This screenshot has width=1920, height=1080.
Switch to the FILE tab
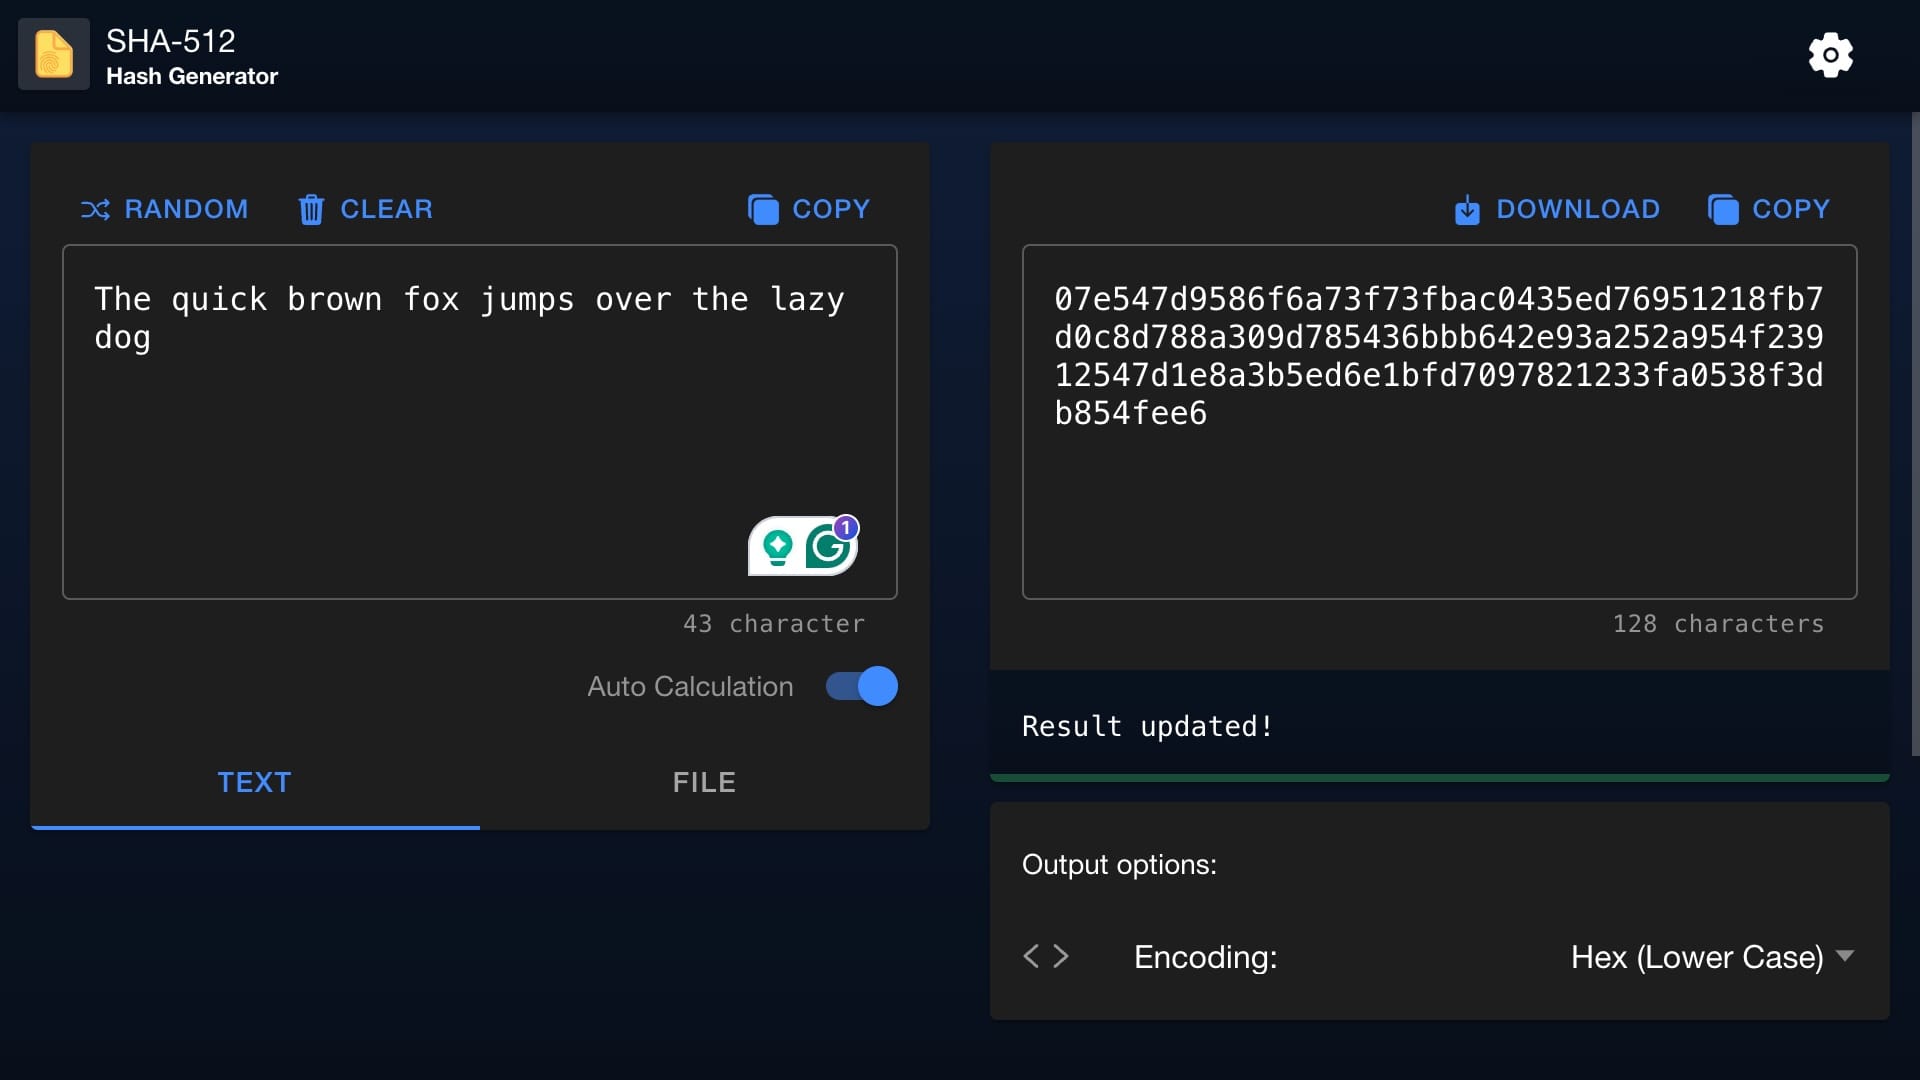(x=704, y=782)
